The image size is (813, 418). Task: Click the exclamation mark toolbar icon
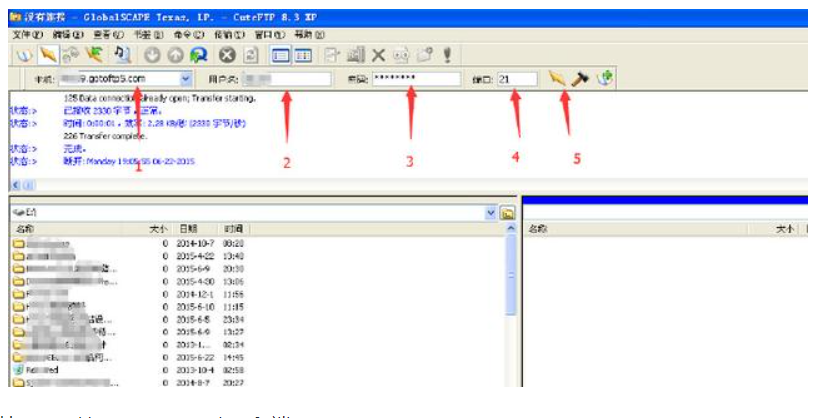446,56
